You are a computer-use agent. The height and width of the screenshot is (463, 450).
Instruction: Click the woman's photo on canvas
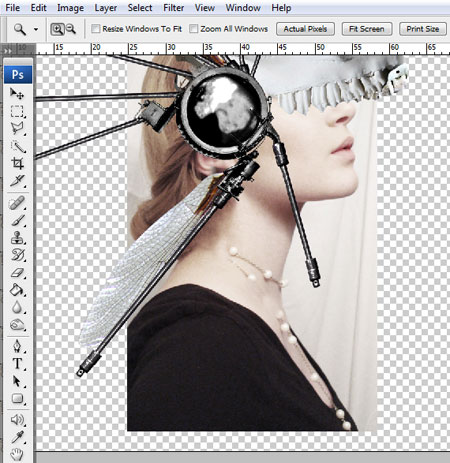coord(252,243)
